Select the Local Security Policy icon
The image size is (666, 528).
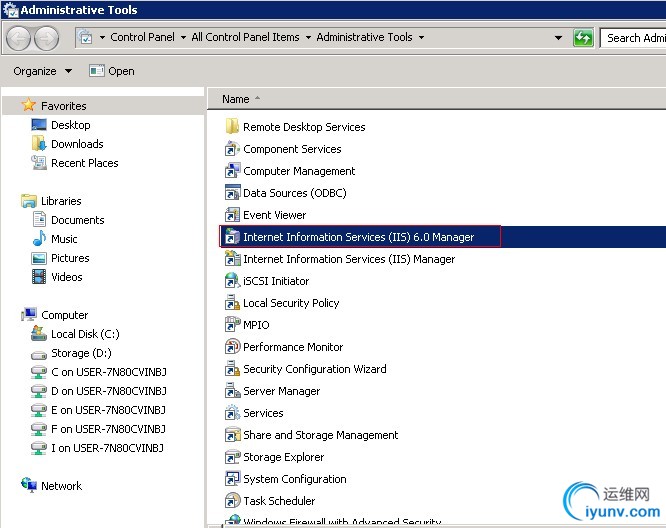pos(232,303)
